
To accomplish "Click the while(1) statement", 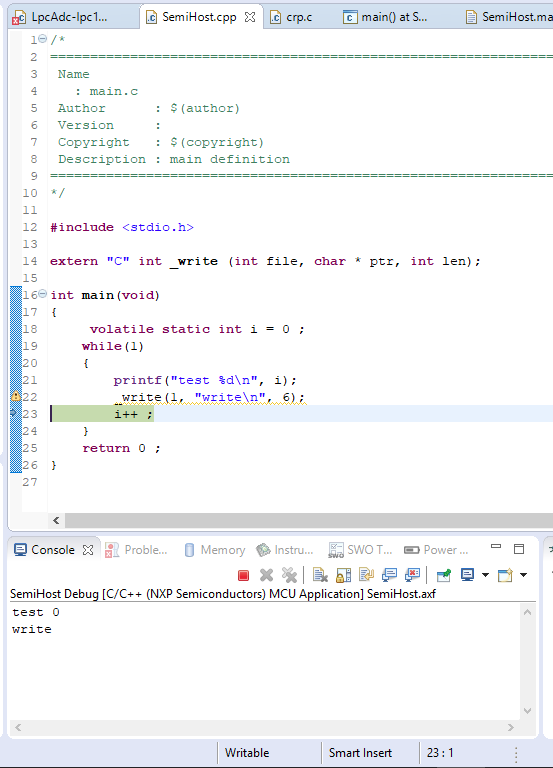I will (x=113, y=346).
